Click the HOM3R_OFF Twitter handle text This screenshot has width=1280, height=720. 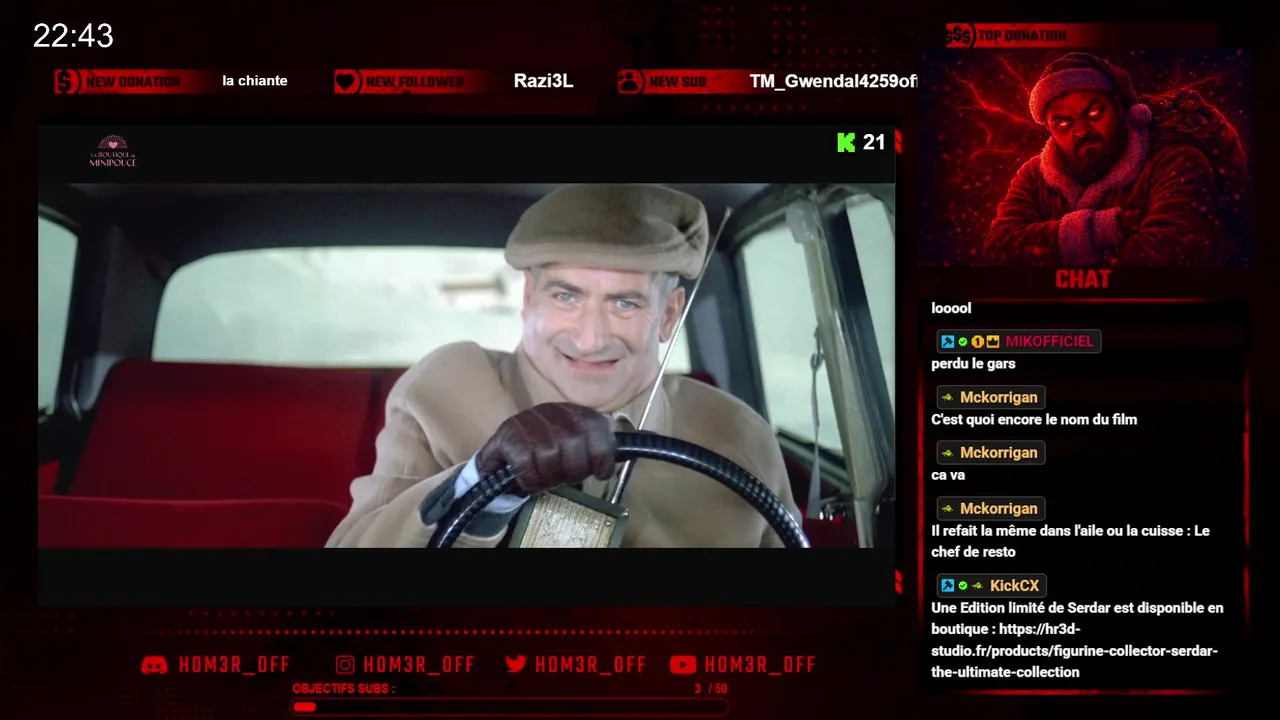590,665
